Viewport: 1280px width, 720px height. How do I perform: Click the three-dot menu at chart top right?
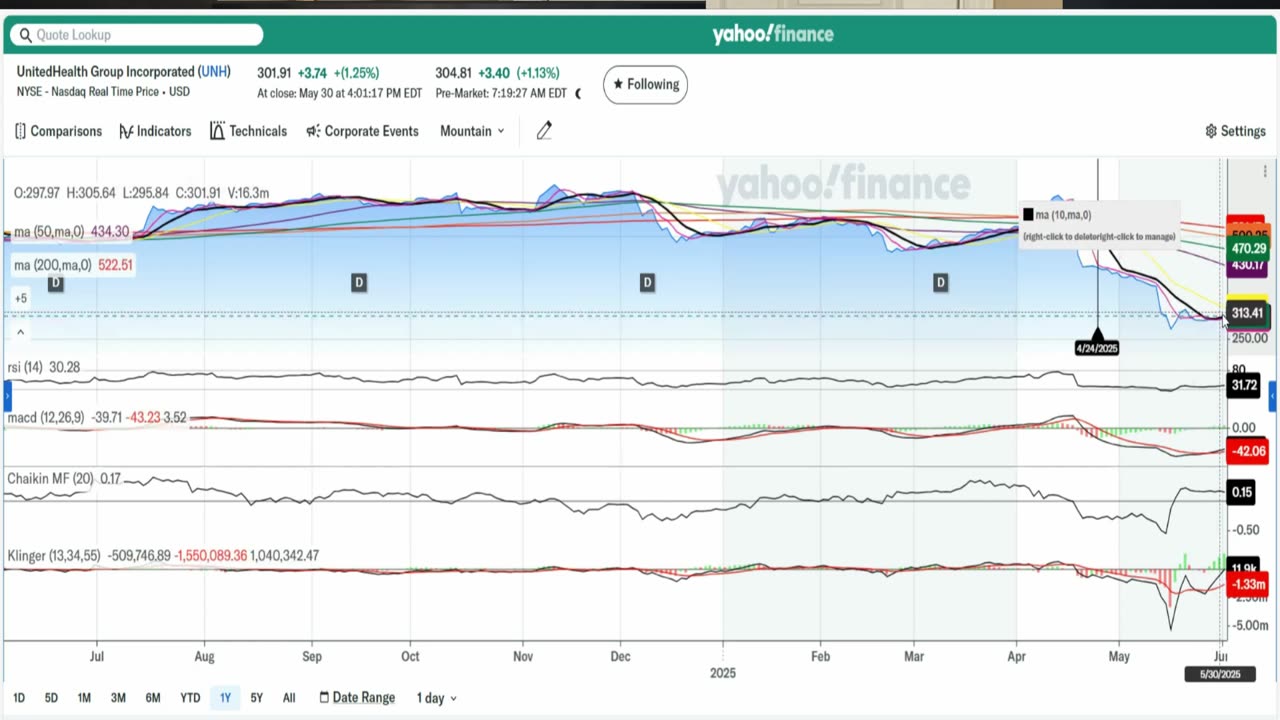pyautogui.click(x=1265, y=172)
